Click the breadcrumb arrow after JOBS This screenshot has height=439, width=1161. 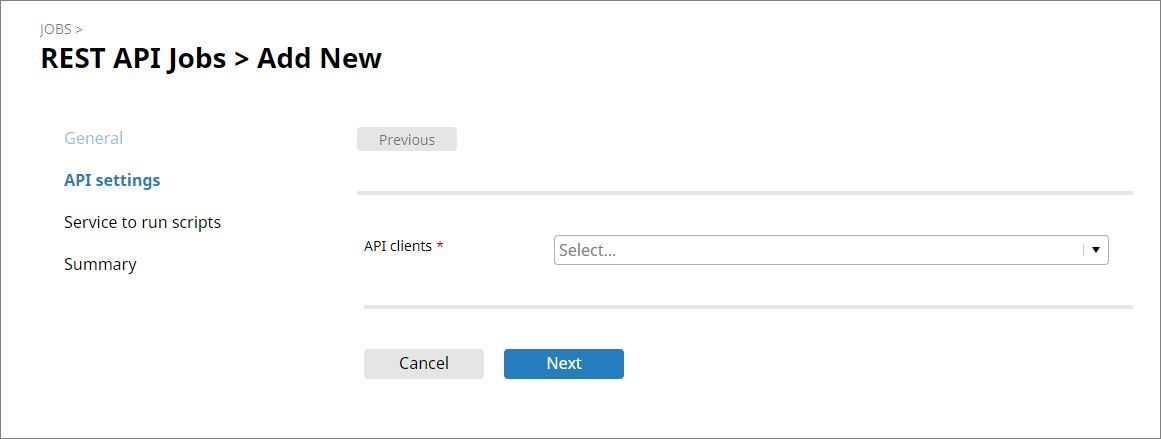pos(79,29)
